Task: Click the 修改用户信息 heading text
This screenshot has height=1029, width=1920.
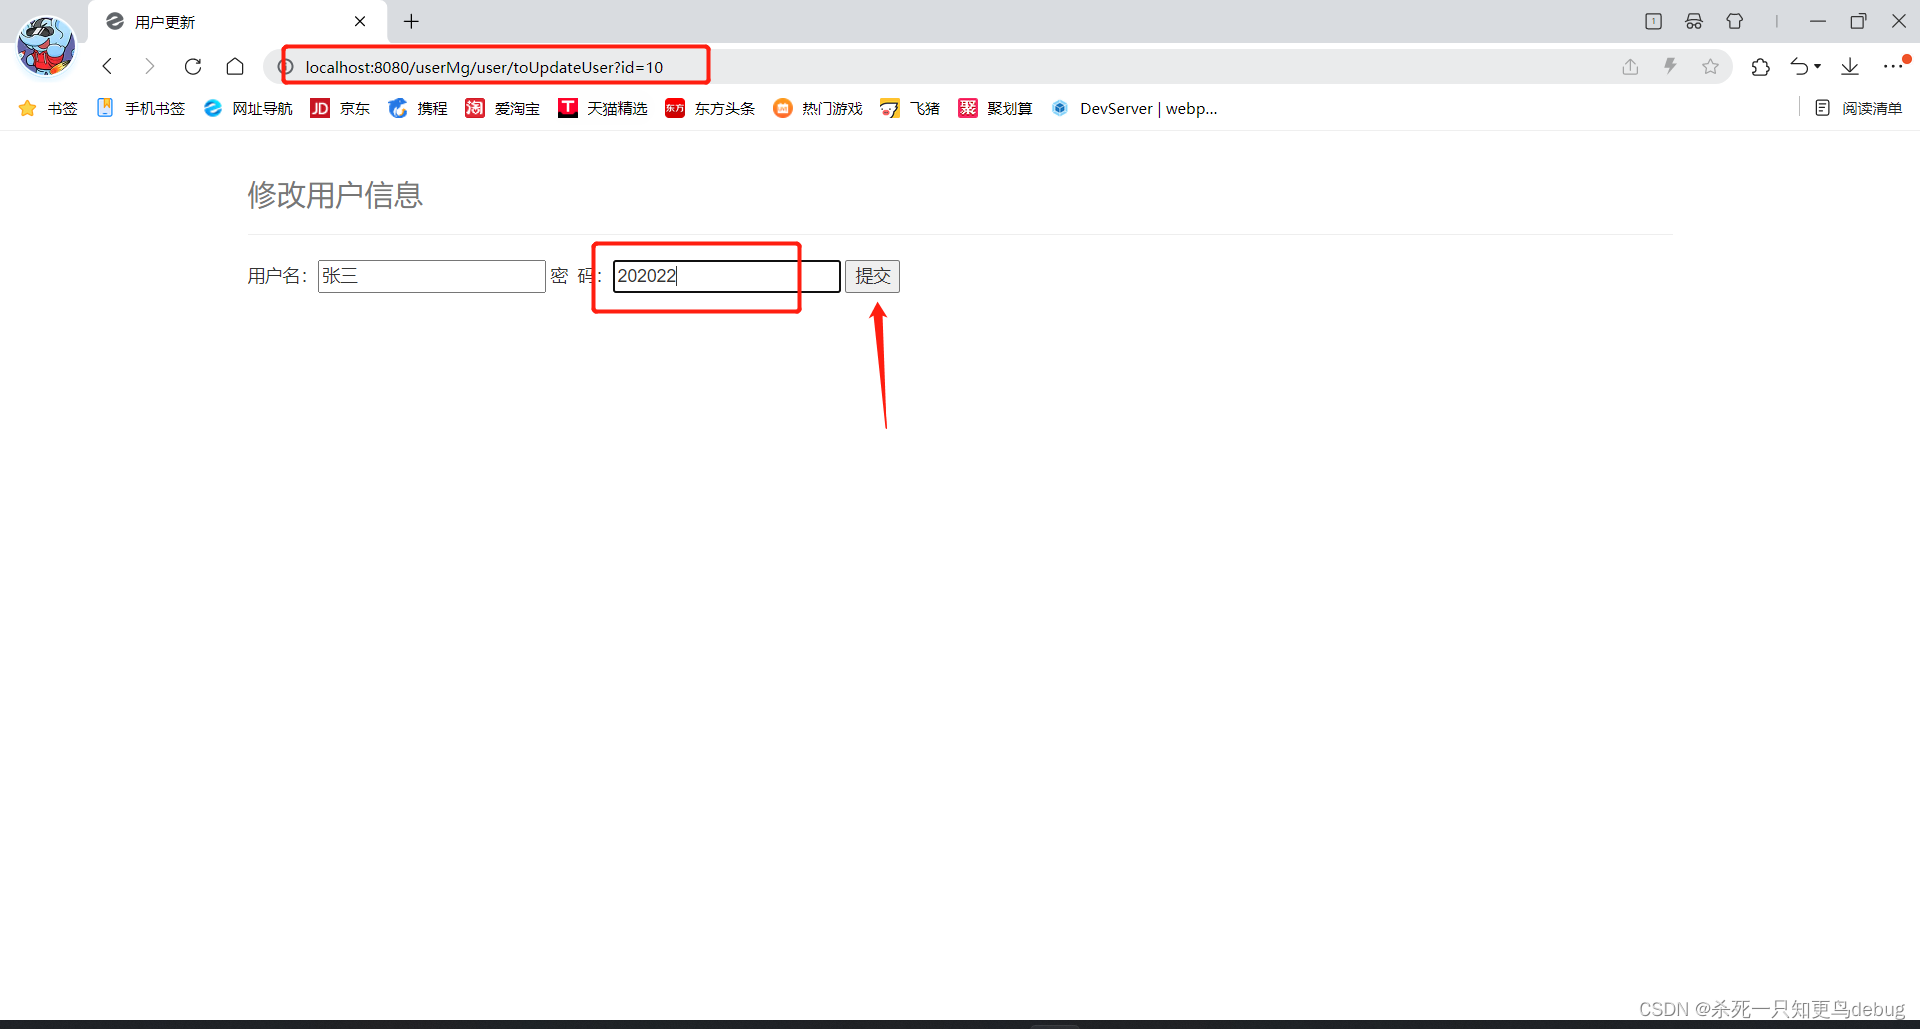Action: click(335, 195)
